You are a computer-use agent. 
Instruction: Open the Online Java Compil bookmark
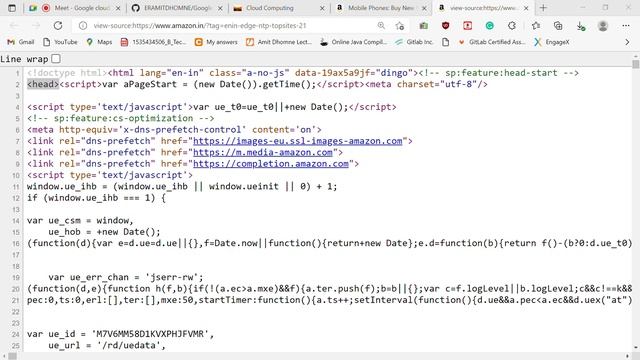(x=353, y=42)
